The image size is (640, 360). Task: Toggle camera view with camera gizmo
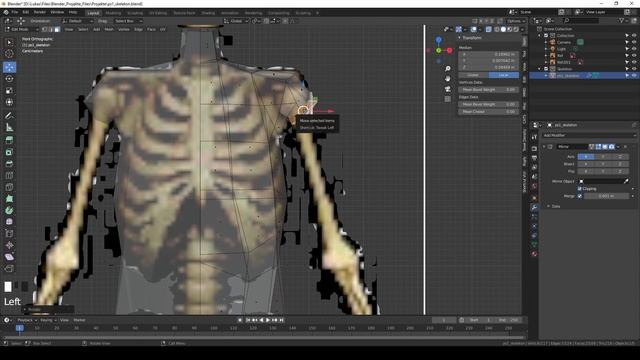click(x=448, y=89)
